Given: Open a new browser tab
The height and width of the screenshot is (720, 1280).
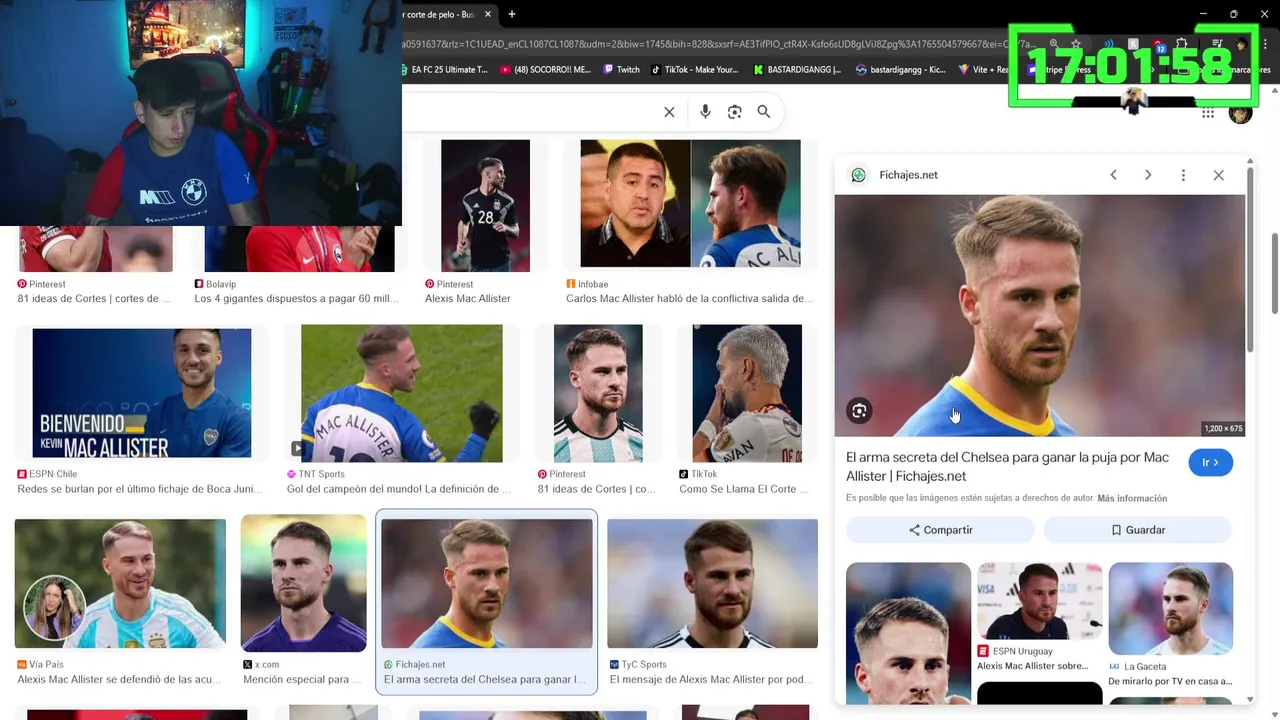Looking at the screenshot, I should 512,14.
